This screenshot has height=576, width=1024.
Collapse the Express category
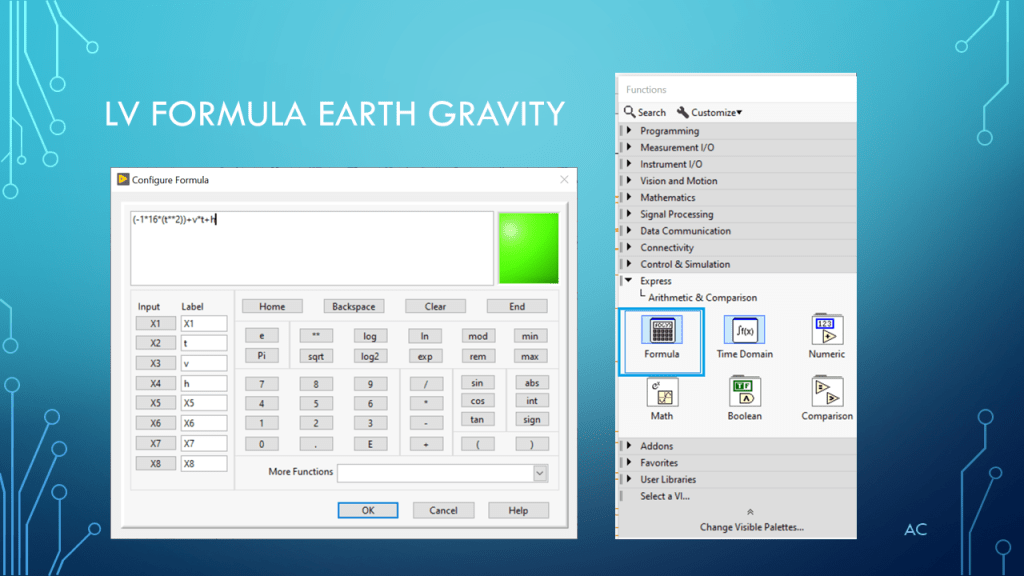(x=630, y=281)
